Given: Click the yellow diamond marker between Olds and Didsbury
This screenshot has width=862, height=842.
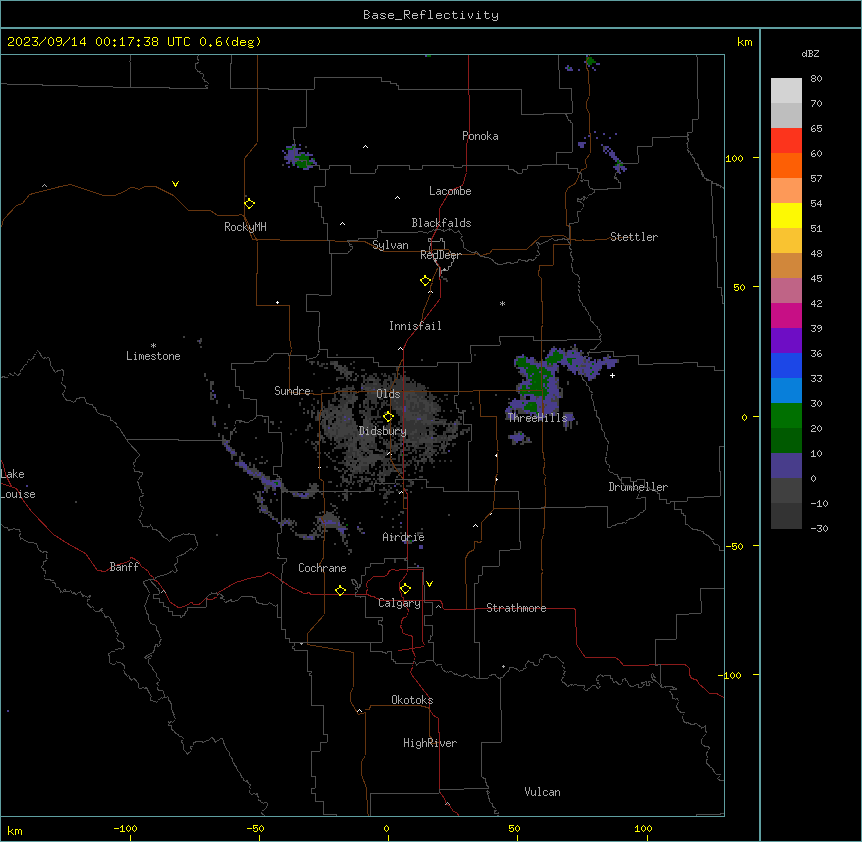Looking at the screenshot, I should [x=388, y=417].
